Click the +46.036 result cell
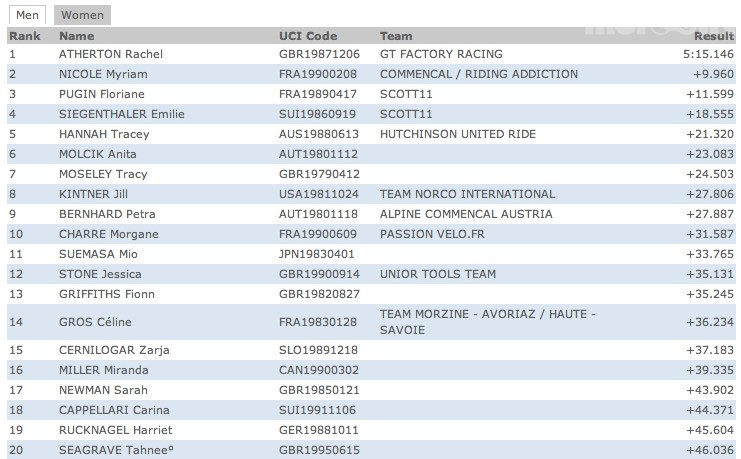The width and height of the screenshot is (741, 459). [x=709, y=450]
